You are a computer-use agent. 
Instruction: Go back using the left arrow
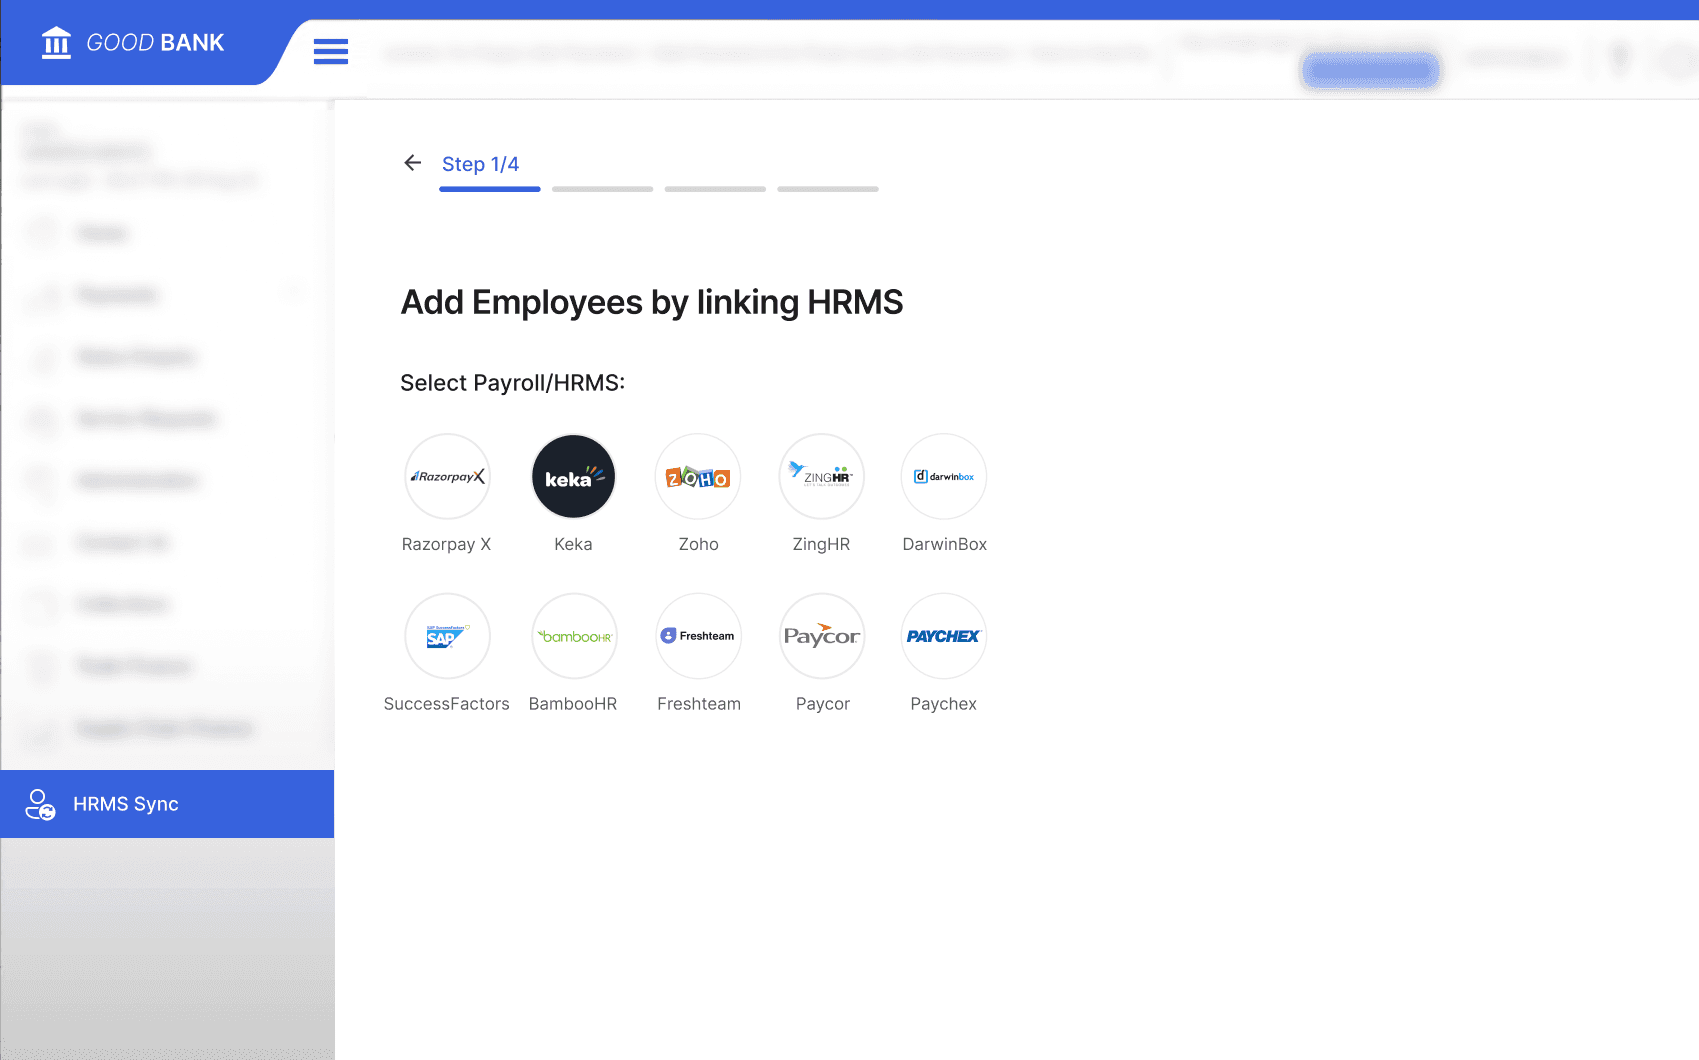pos(412,162)
